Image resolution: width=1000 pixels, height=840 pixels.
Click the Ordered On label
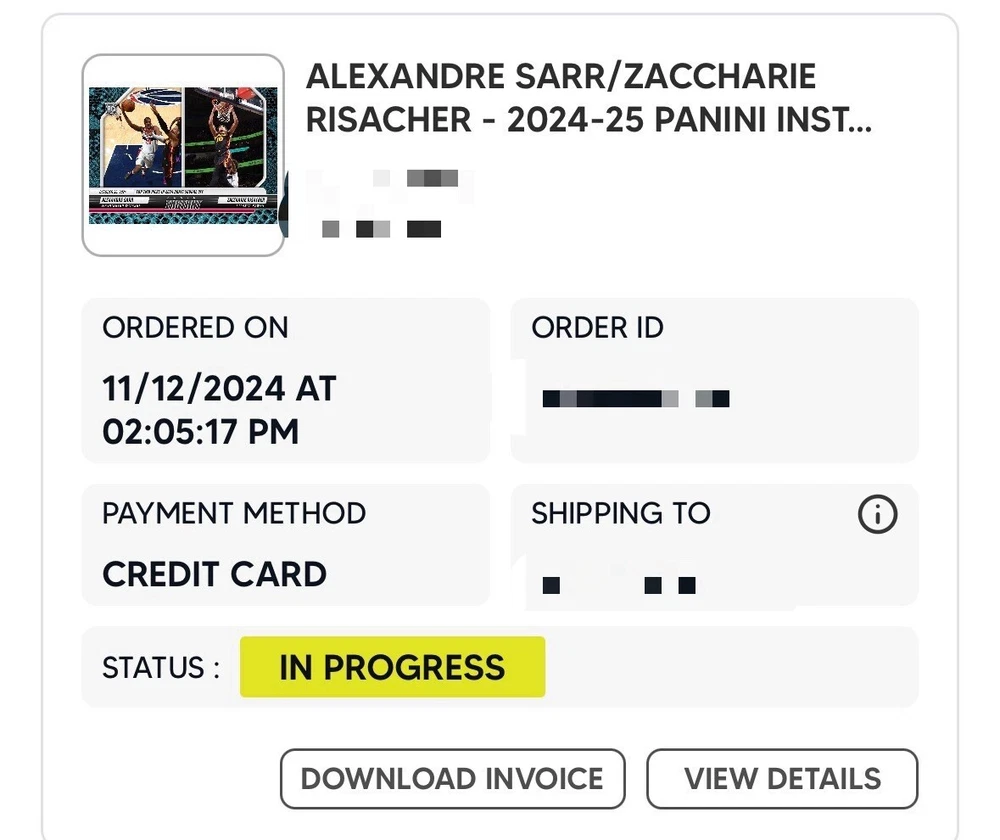click(x=195, y=328)
